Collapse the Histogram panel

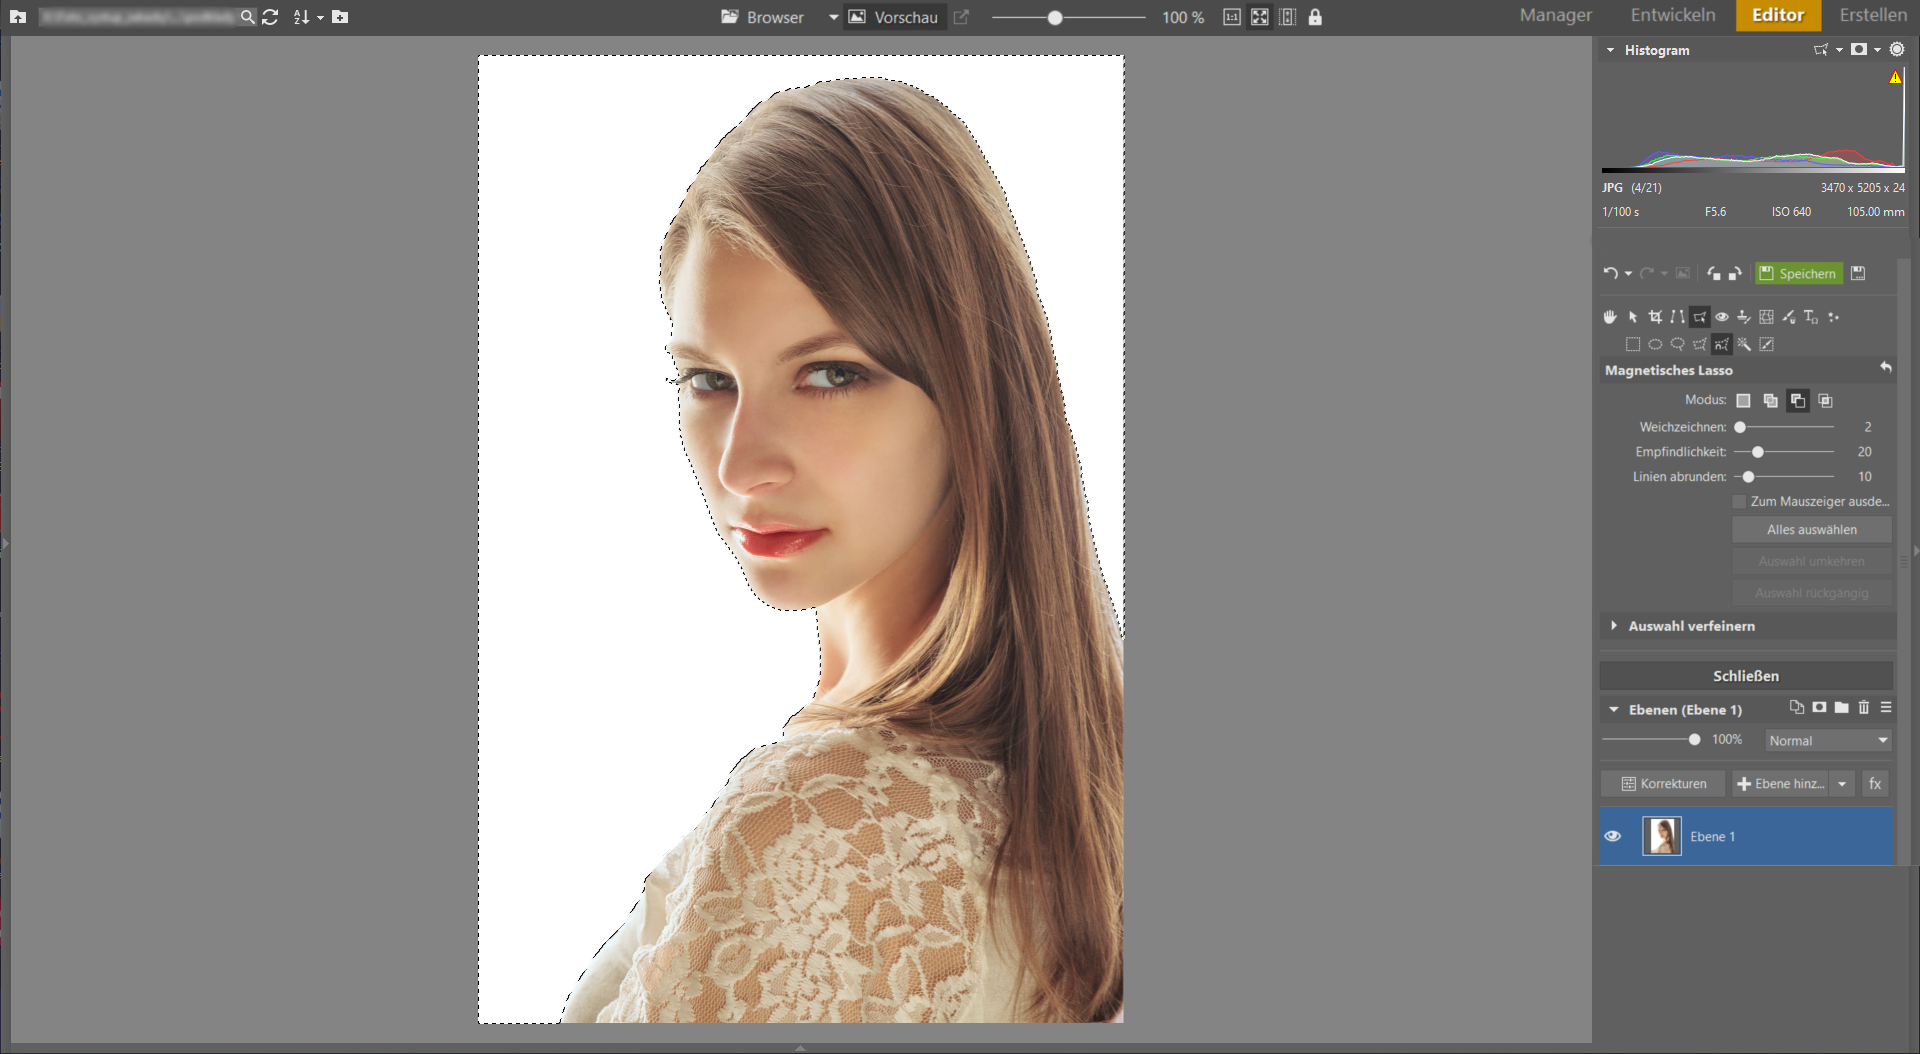tap(1610, 50)
